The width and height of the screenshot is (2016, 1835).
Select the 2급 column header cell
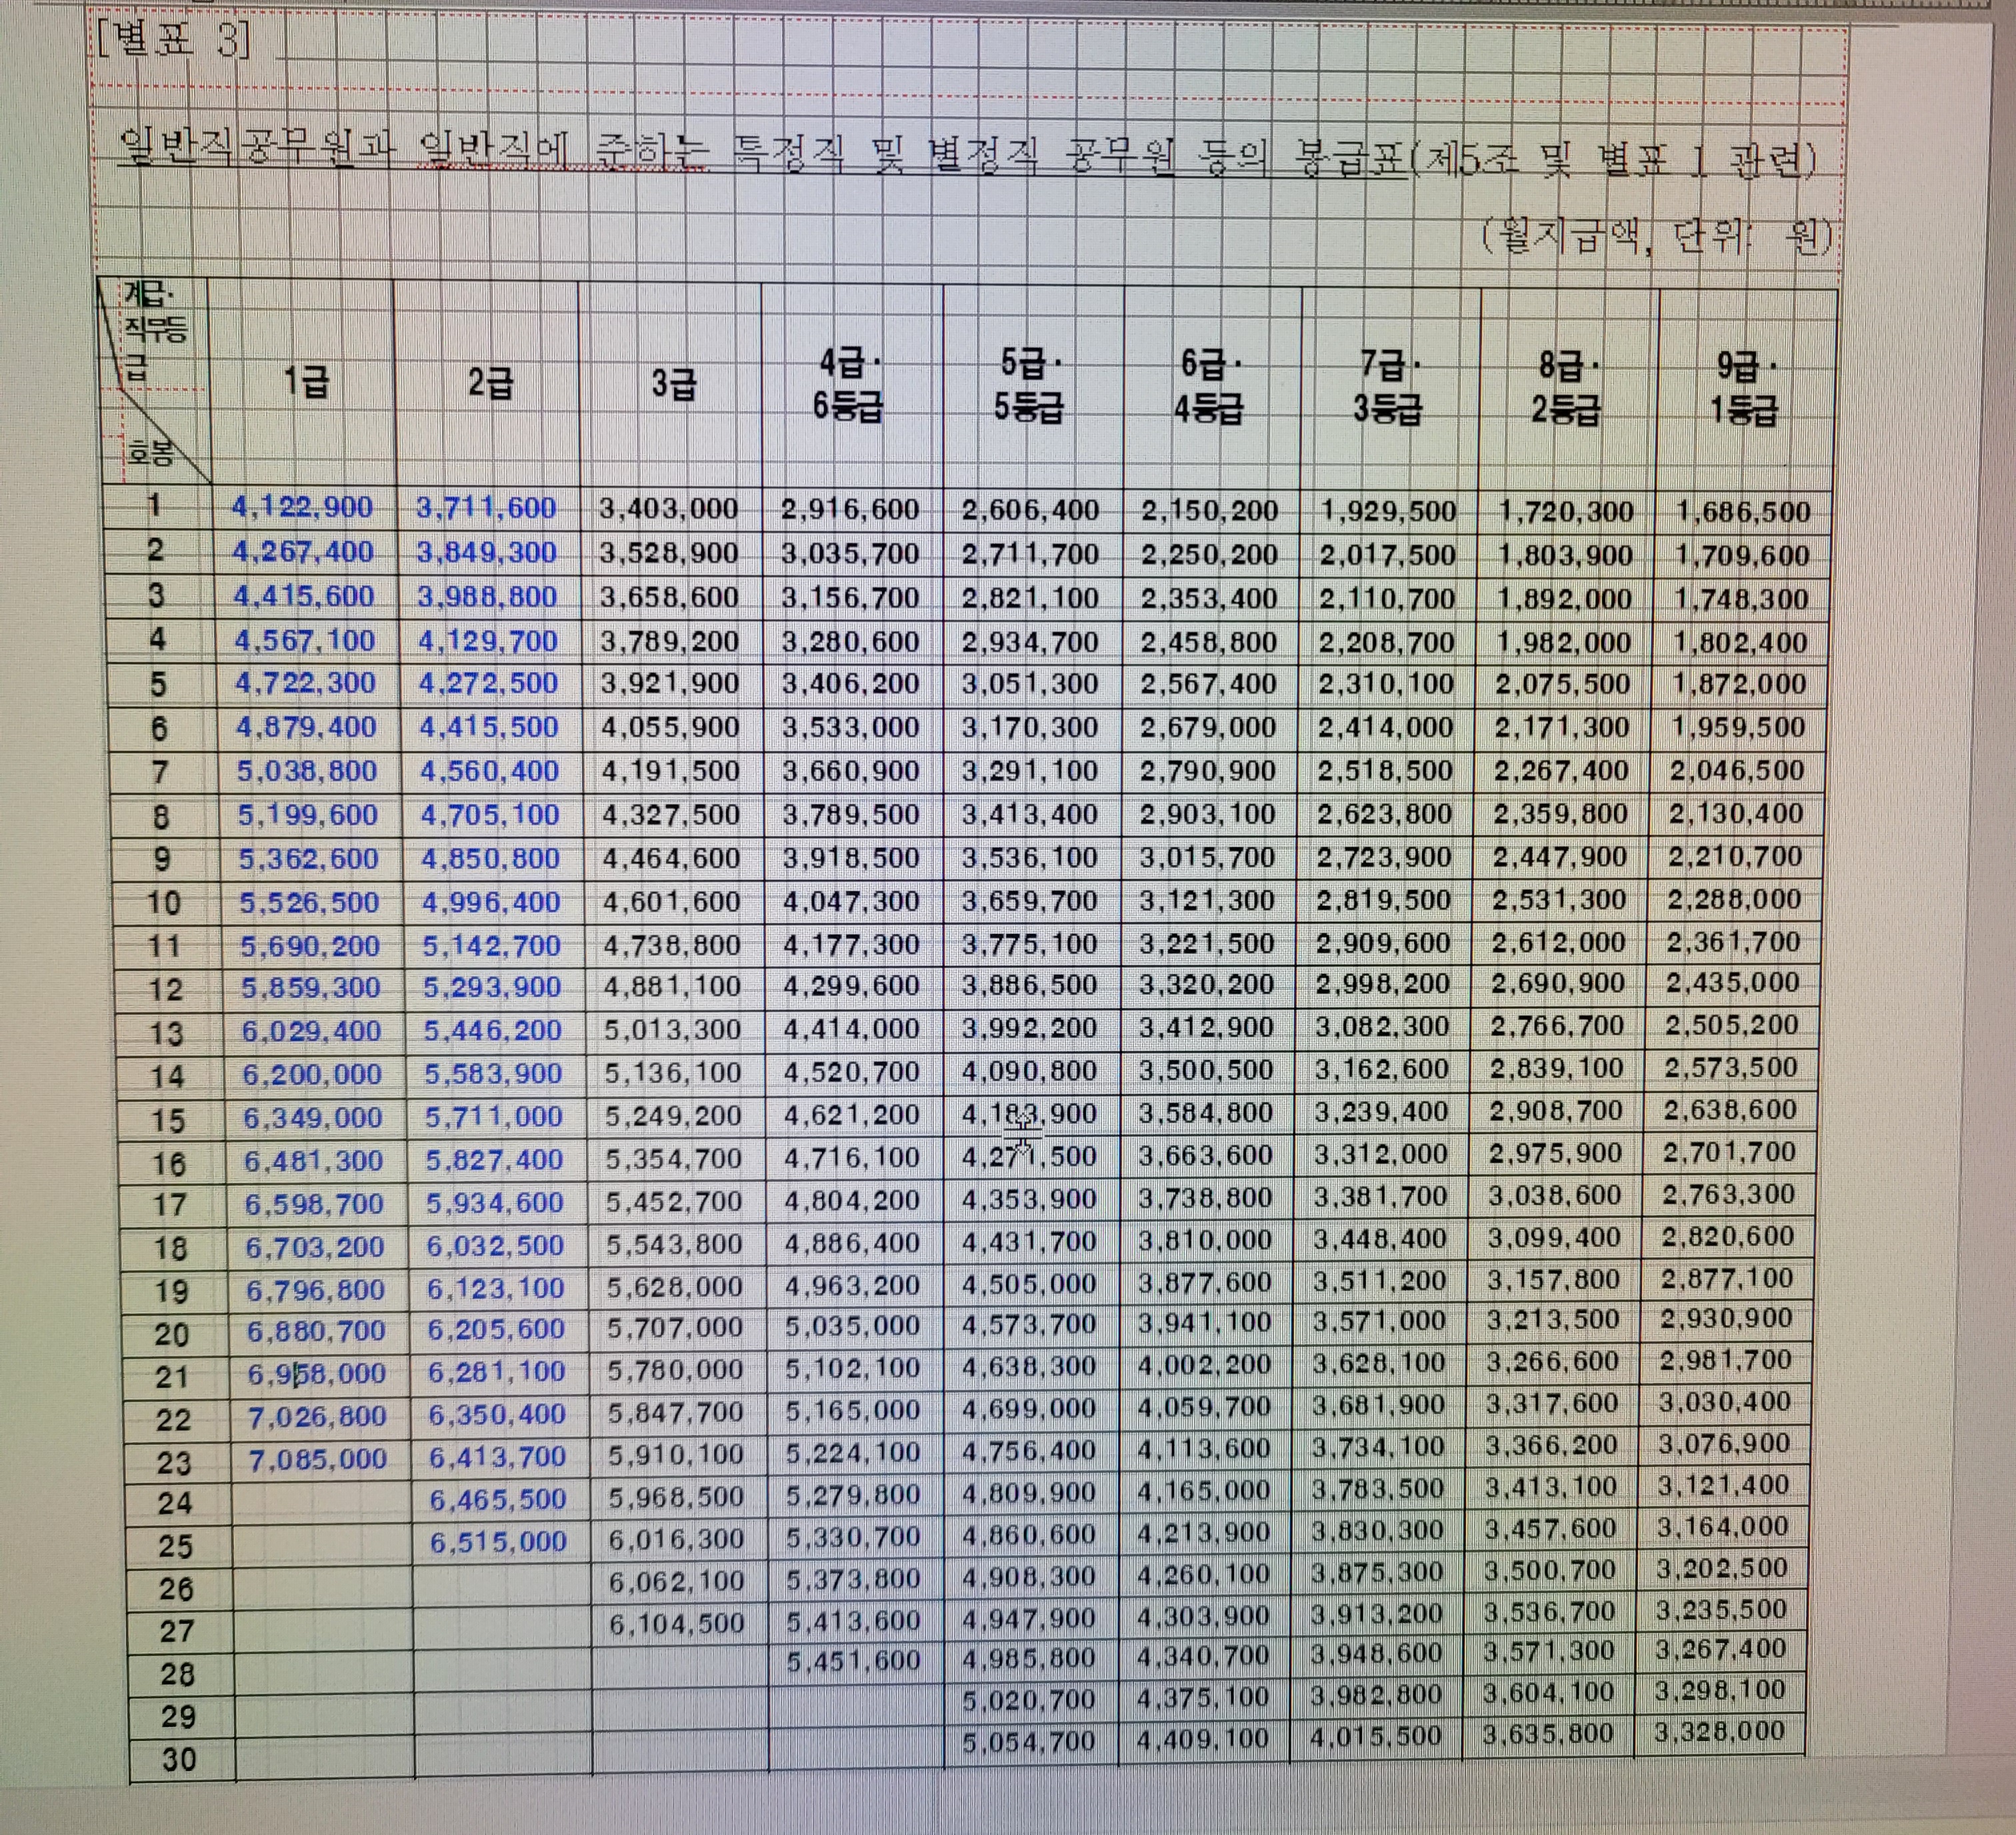(x=490, y=382)
